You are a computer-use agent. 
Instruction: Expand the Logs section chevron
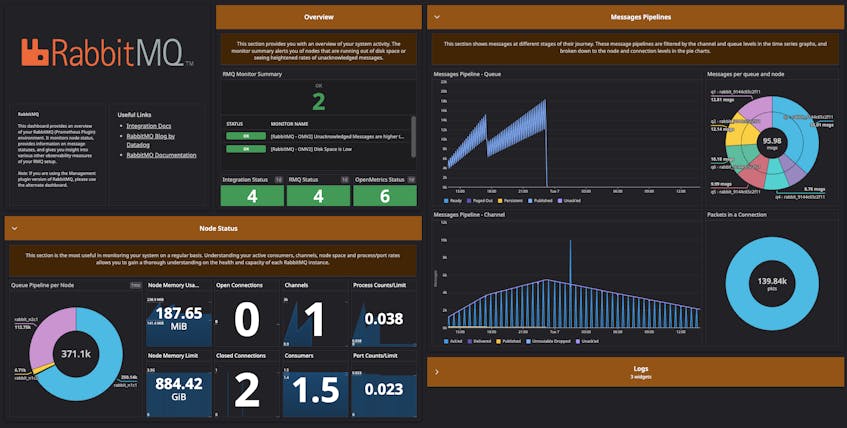pyautogui.click(x=437, y=372)
